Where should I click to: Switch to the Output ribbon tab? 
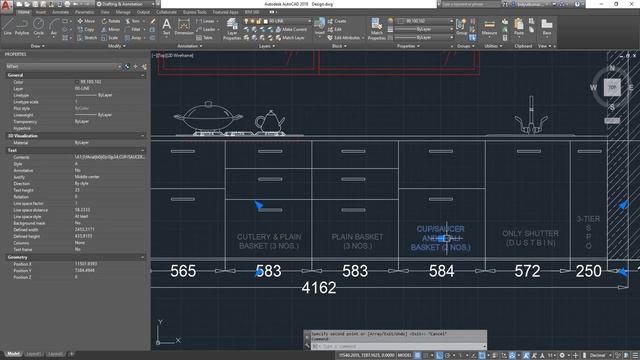pyautogui.click(x=143, y=12)
